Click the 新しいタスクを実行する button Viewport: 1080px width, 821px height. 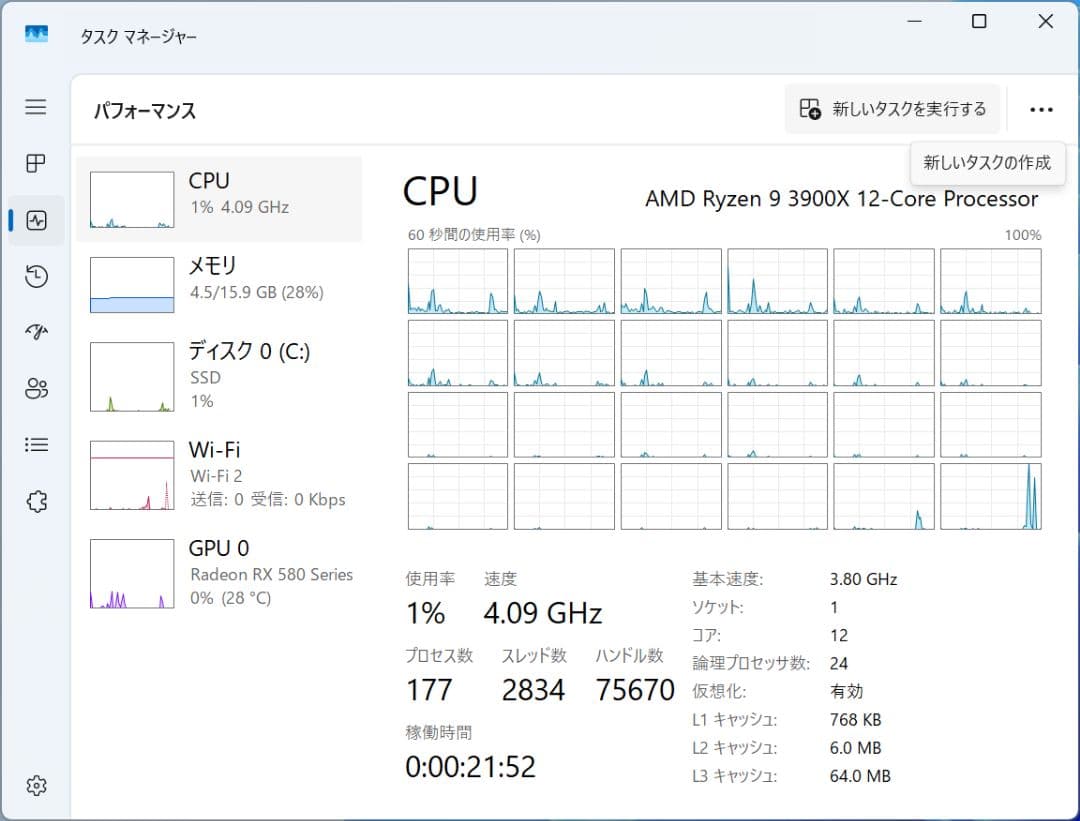coord(891,109)
